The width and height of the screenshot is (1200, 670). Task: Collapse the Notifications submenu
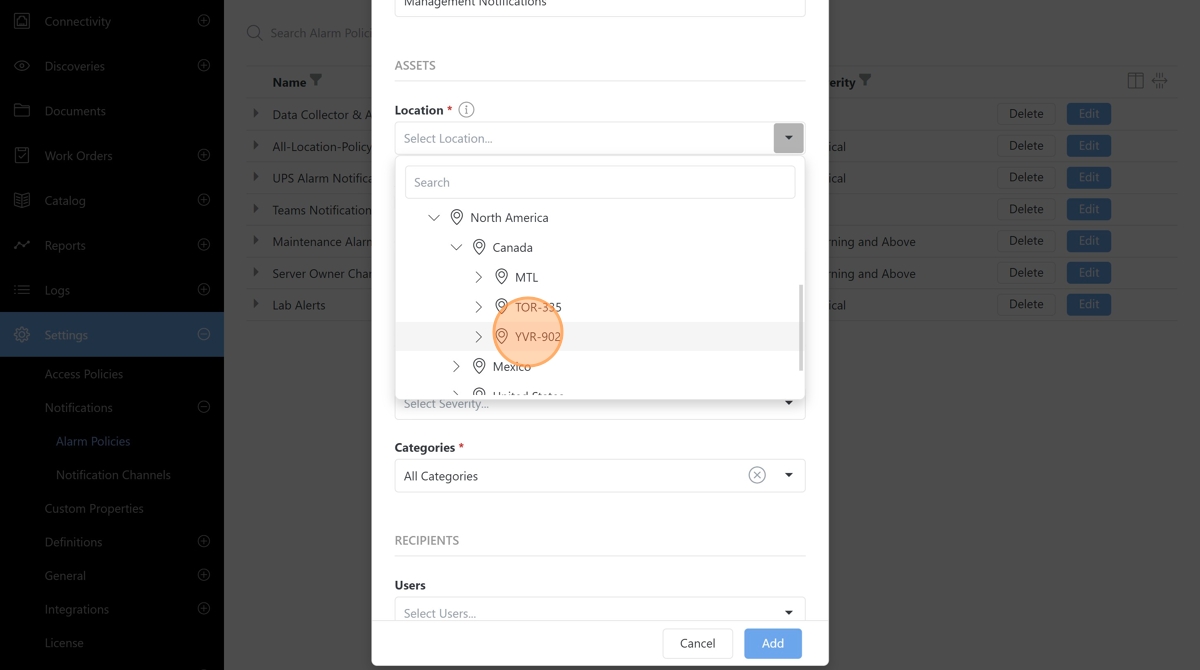(x=204, y=407)
